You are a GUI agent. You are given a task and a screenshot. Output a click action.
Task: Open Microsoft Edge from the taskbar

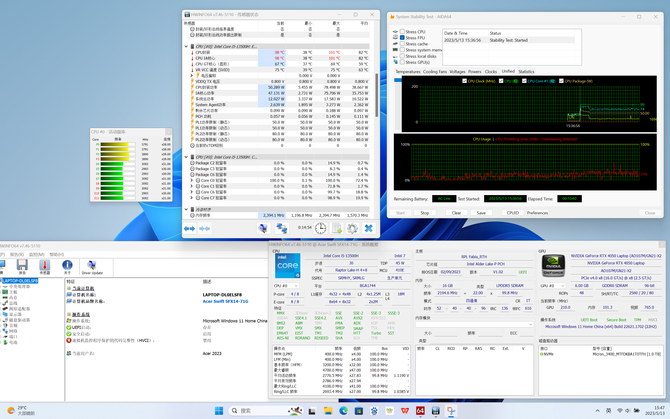pos(344,411)
